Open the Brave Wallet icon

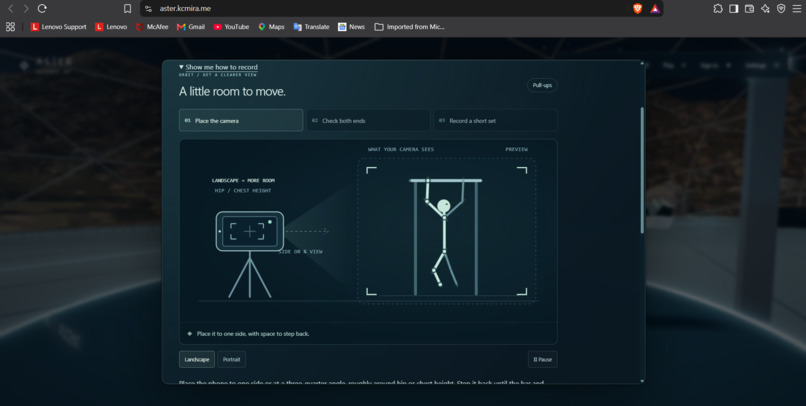point(749,9)
